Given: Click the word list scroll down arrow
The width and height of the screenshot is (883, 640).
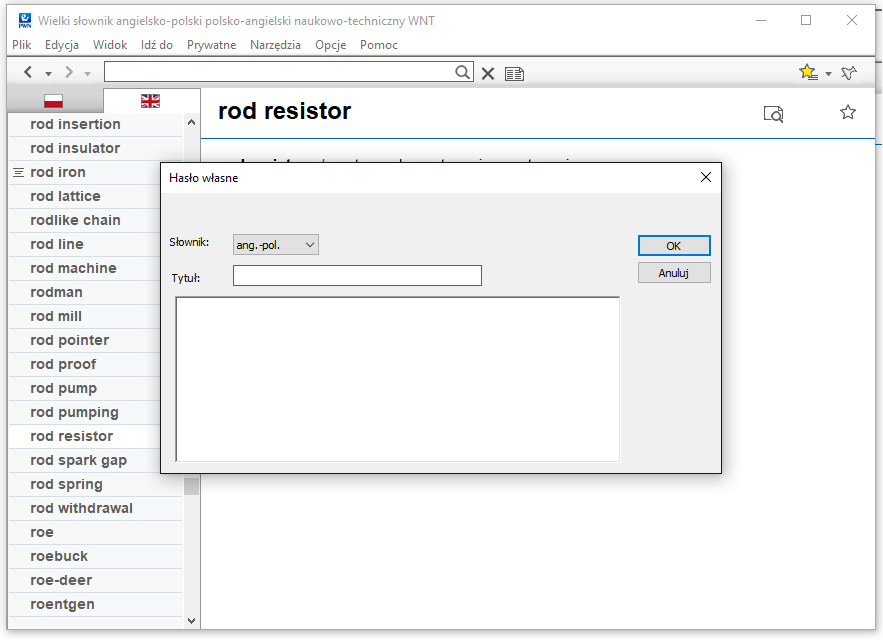Looking at the screenshot, I should [191, 621].
